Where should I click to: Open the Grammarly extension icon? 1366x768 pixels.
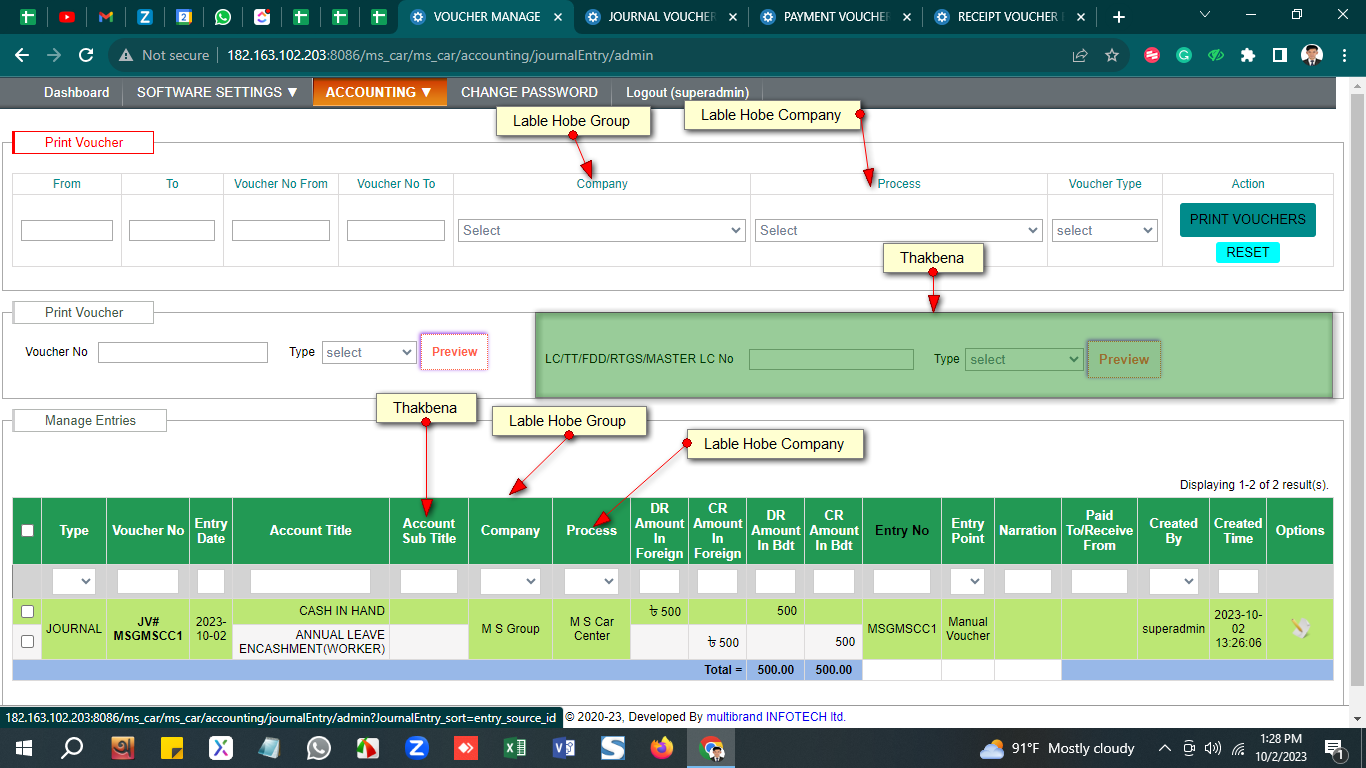coord(1183,56)
